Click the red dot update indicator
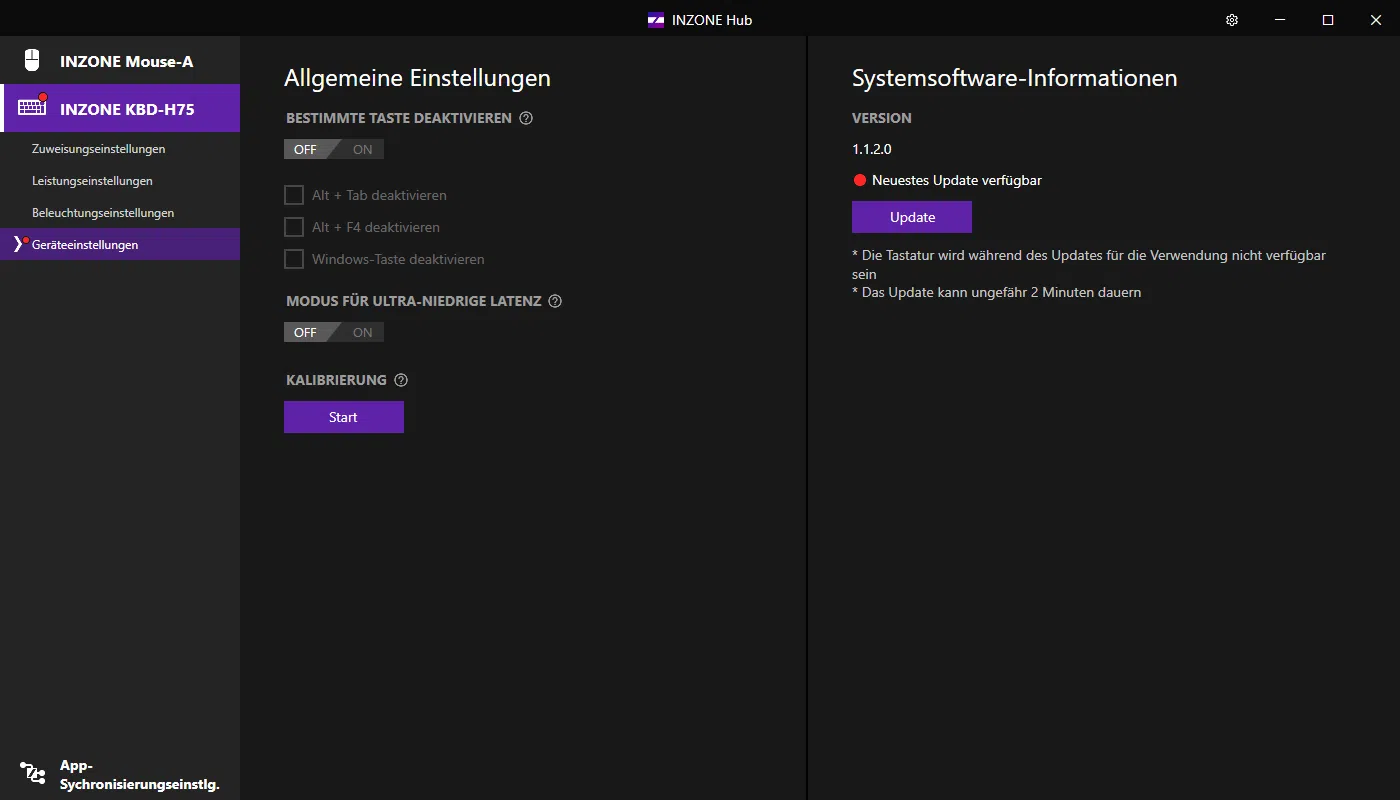This screenshot has height=800, width=1400. coord(859,181)
